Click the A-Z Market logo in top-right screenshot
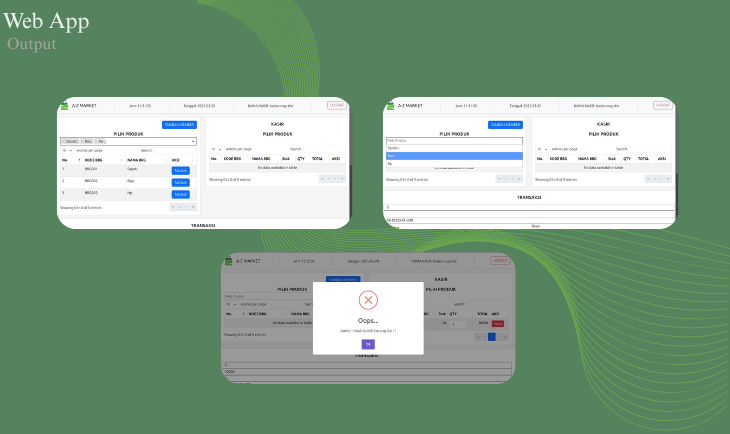Screen dimensions: 730x434 pyautogui.click(x=391, y=105)
